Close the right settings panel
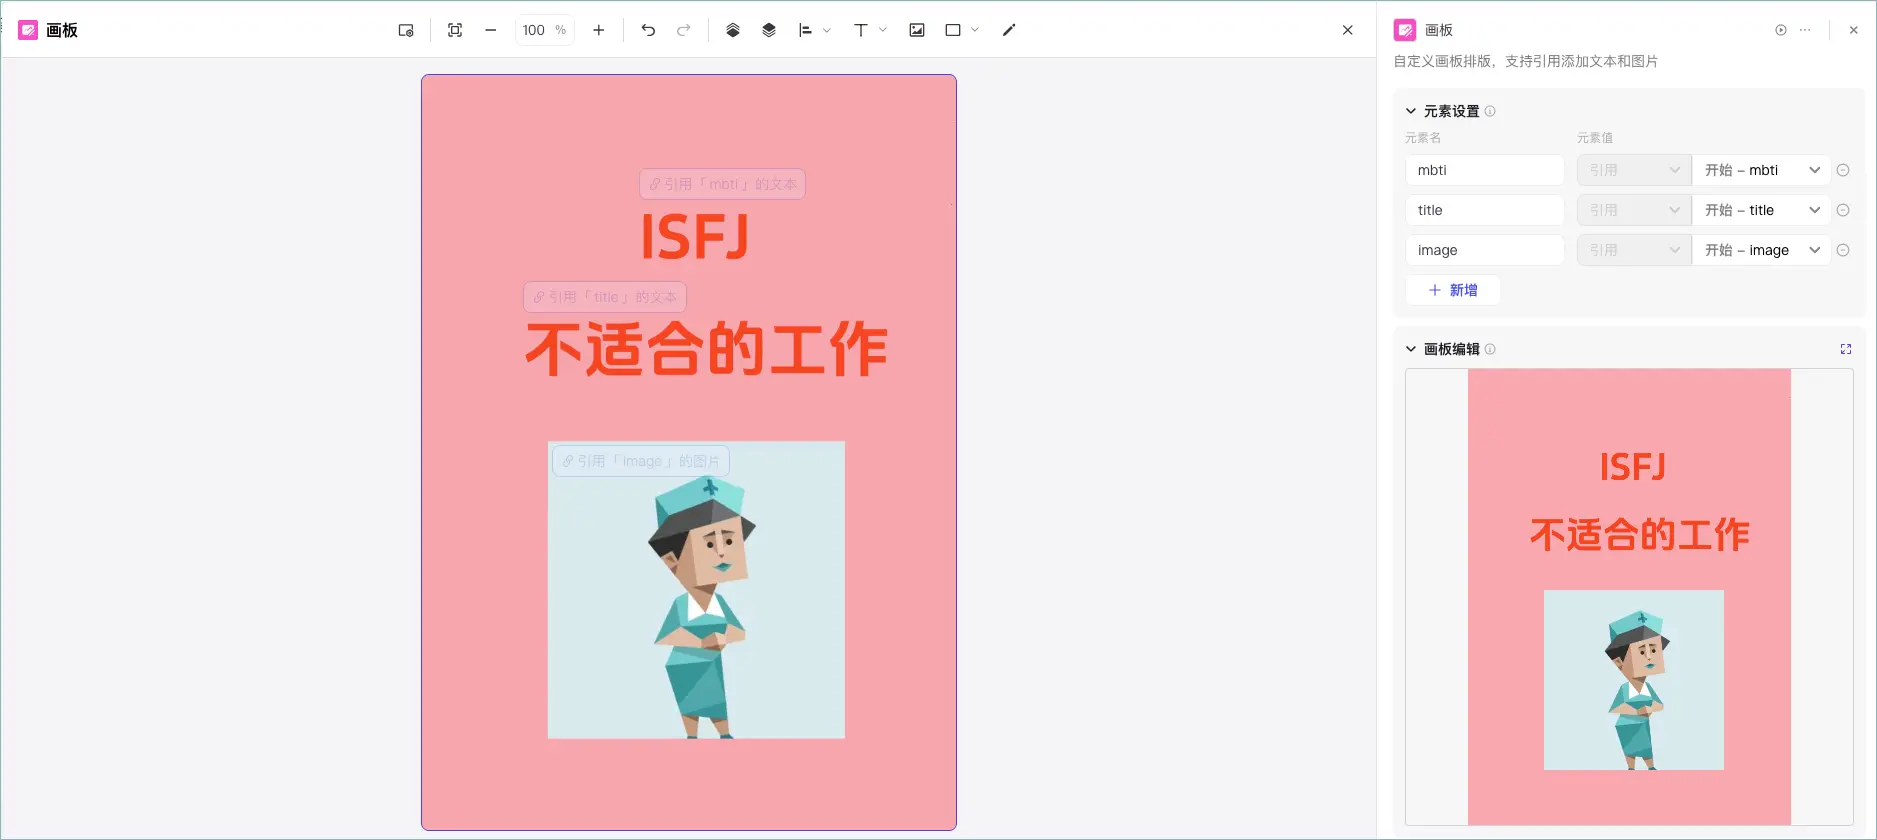 click(1853, 30)
